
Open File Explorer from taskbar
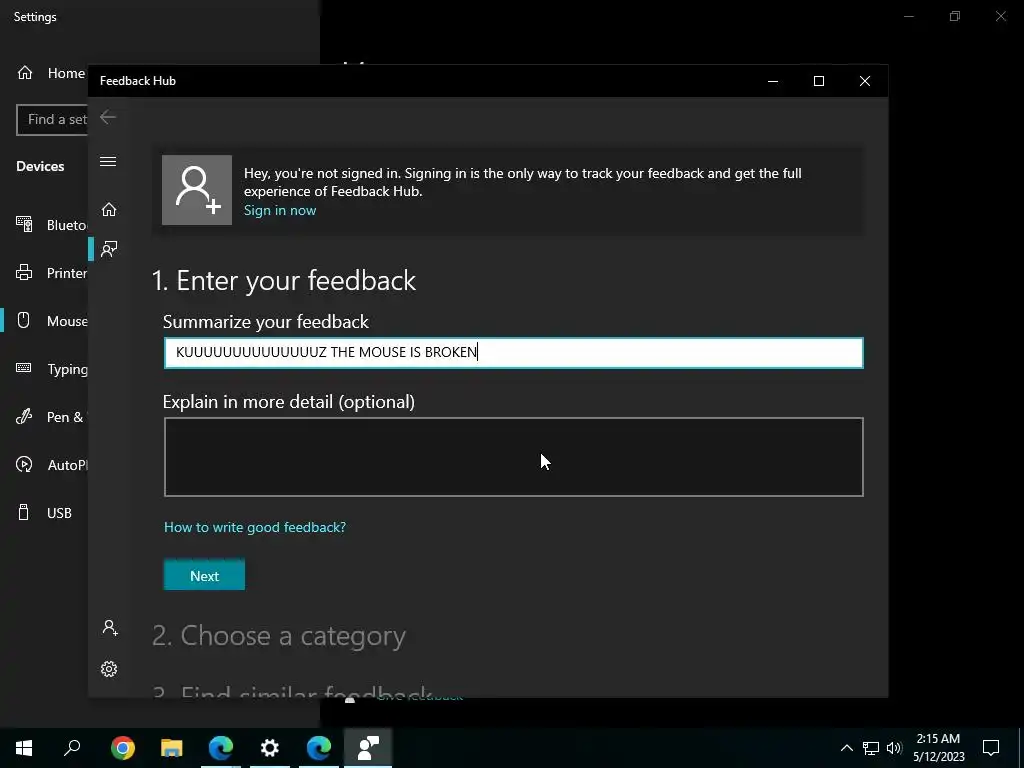pos(172,748)
